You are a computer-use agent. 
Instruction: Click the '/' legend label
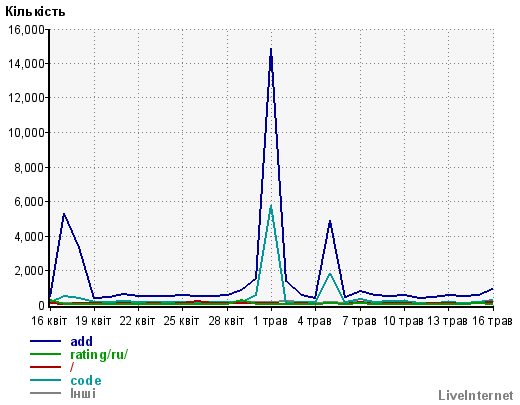tap(72, 367)
